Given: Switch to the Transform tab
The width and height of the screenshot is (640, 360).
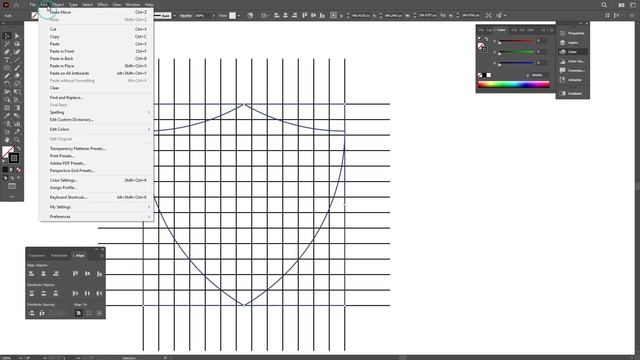Looking at the screenshot, I should [37, 256].
